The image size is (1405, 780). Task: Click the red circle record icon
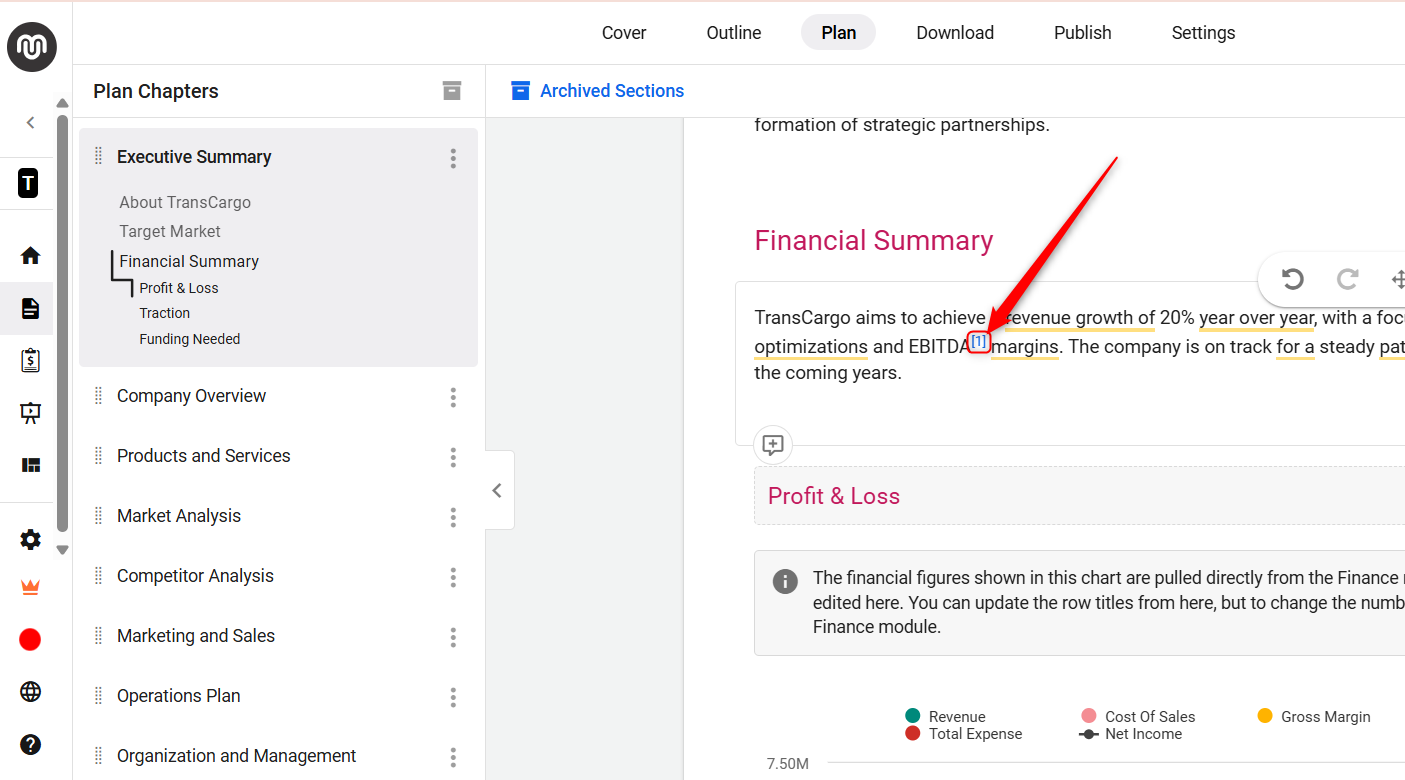pos(30,639)
